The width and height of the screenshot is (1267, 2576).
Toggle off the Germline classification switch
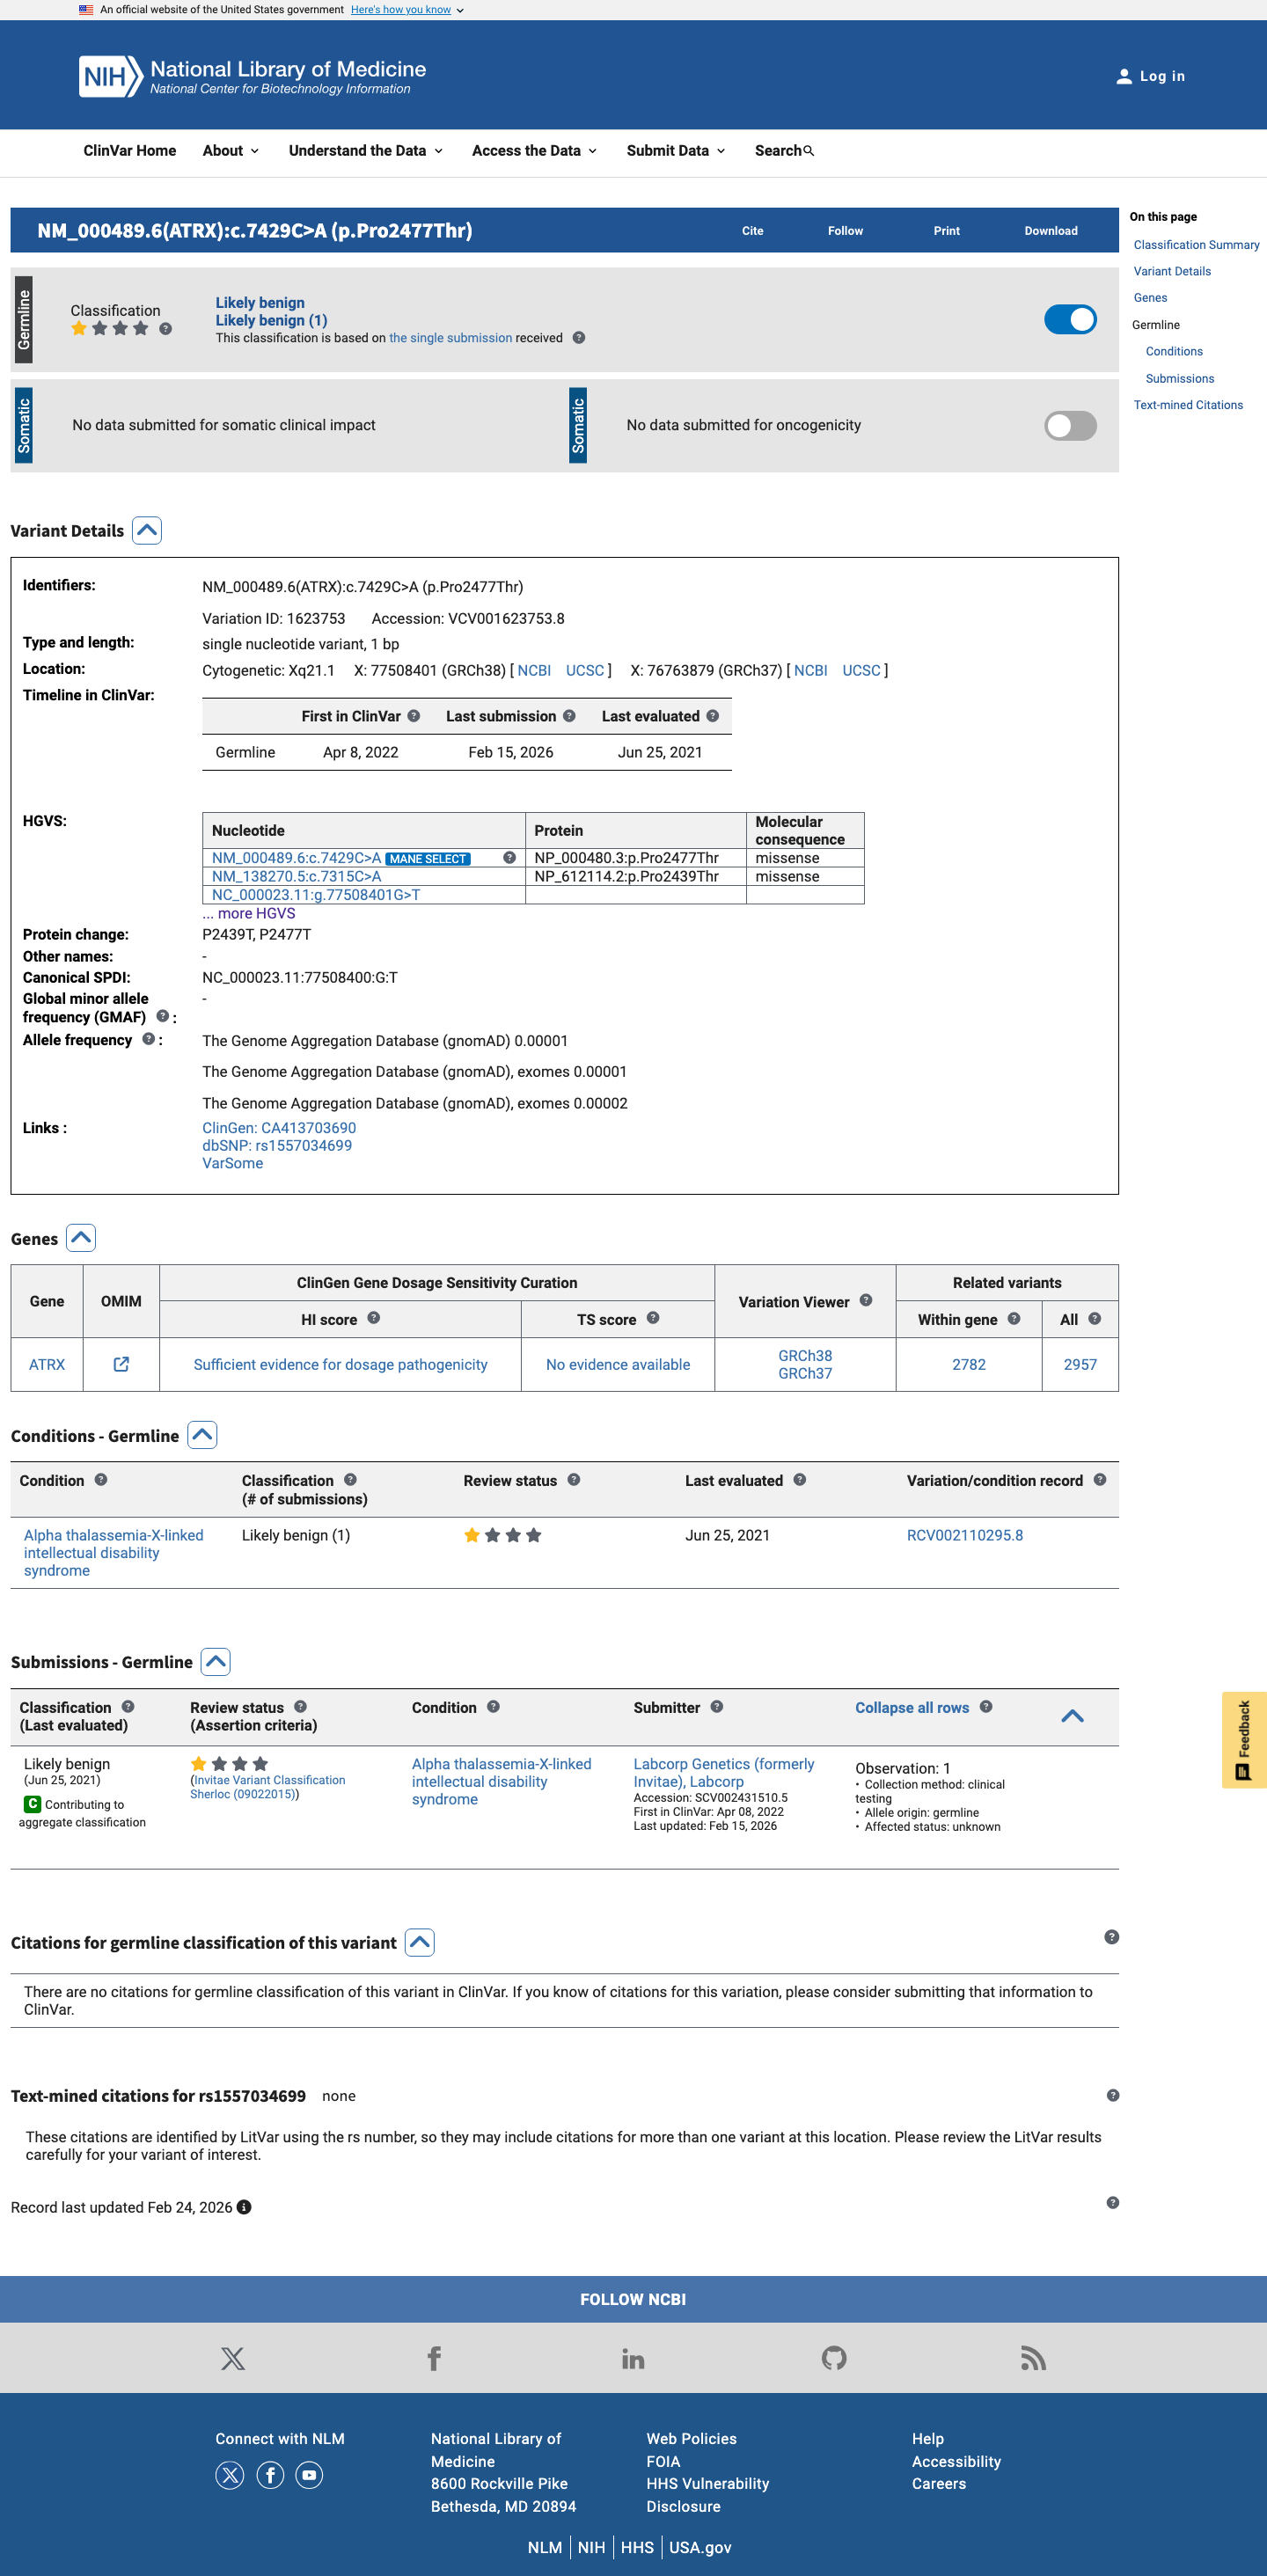pyautogui.click(x=1070, y=319)
